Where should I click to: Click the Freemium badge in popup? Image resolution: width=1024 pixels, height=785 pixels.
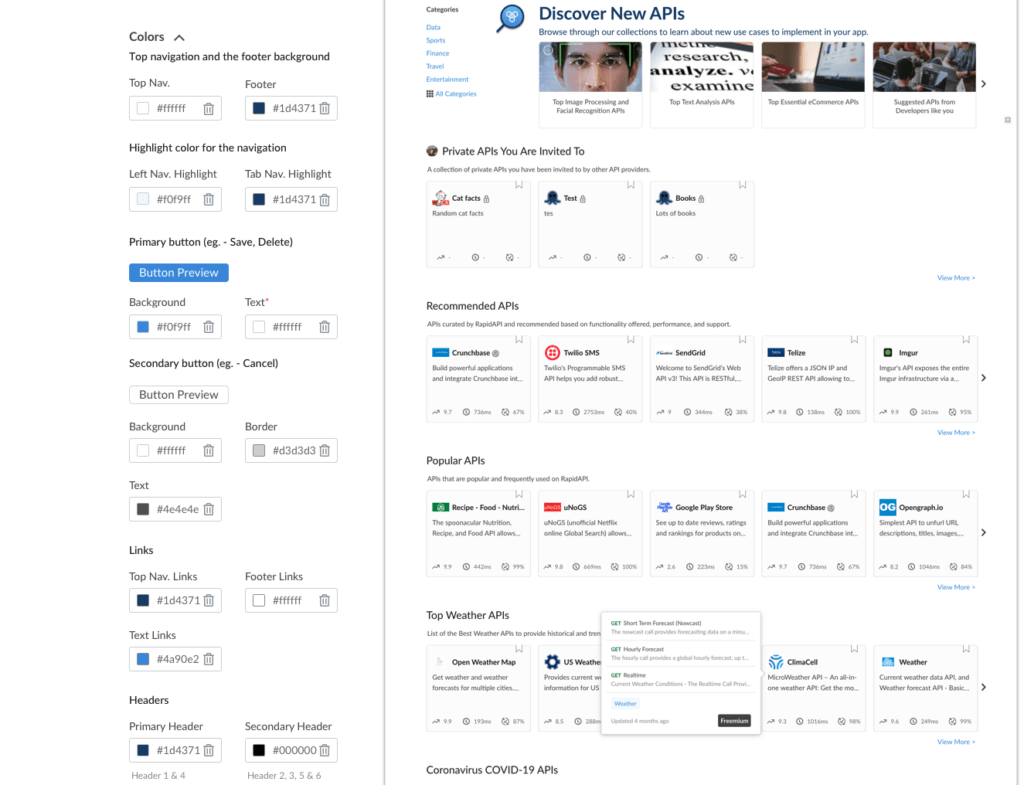tap(734, 721)
